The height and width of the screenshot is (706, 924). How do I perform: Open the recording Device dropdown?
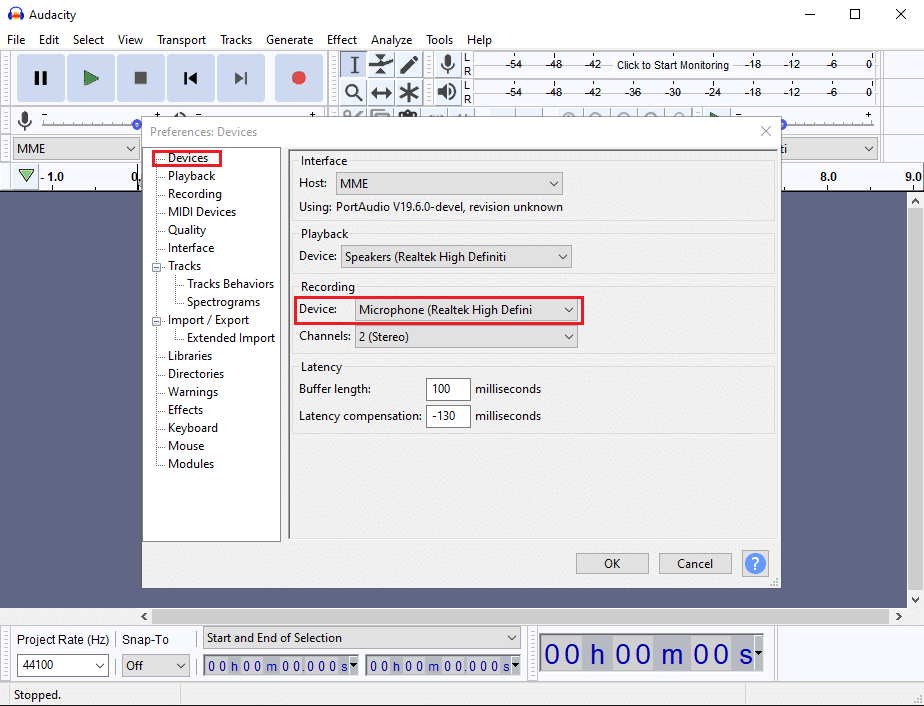(x=467, y=310)
